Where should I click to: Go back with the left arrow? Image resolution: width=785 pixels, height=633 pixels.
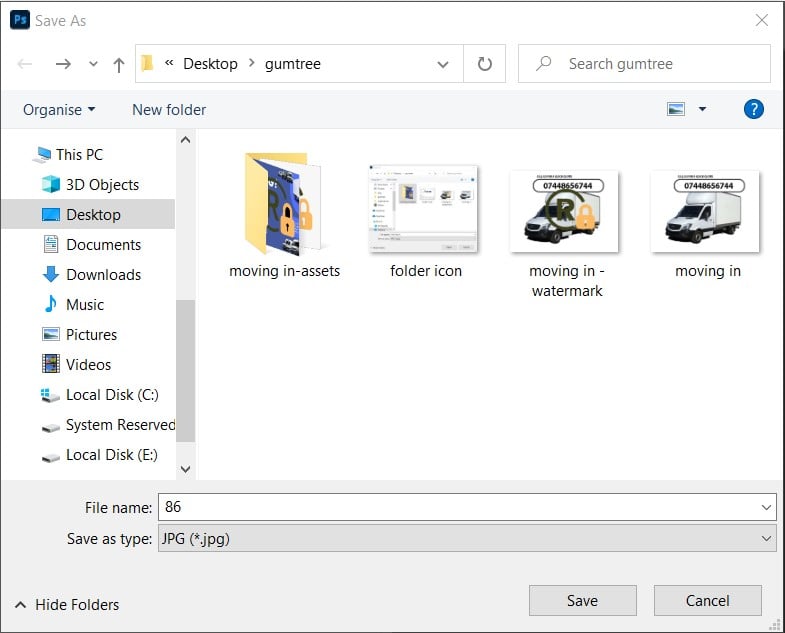click(25, 64)
